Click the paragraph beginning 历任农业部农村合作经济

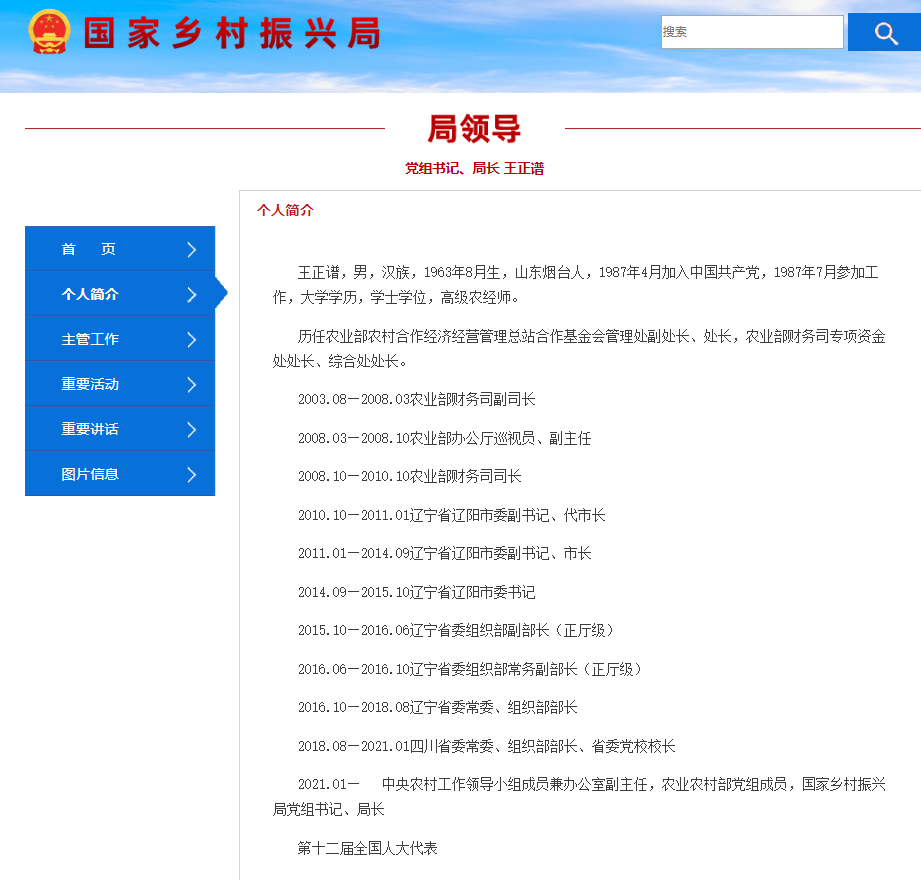point(579,348)
